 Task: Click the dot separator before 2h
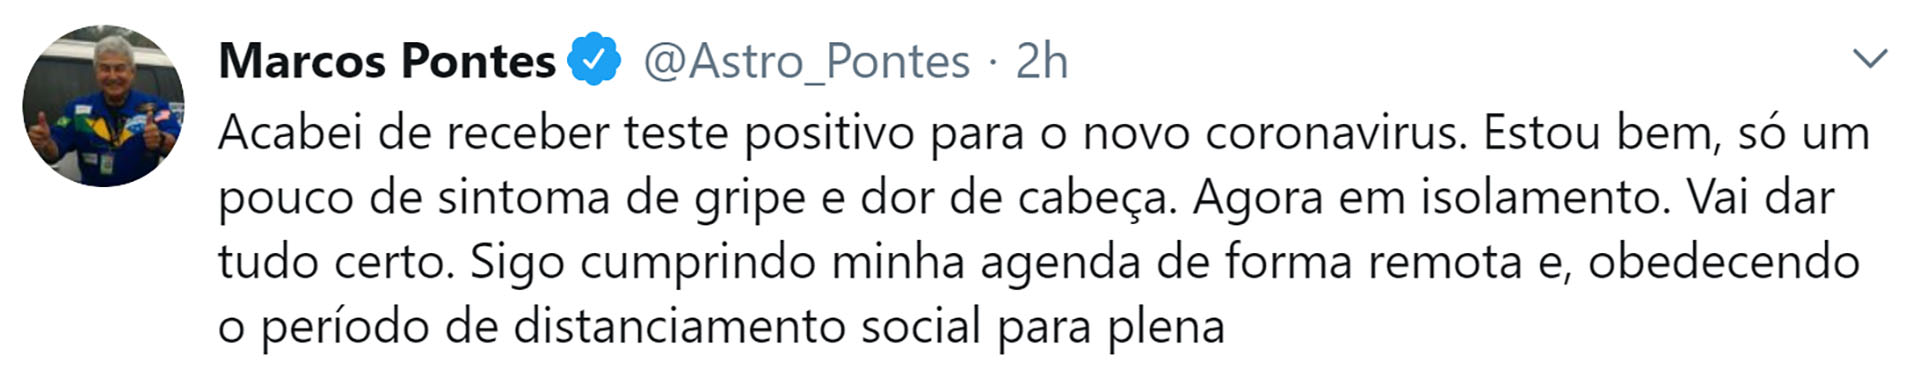993,64
